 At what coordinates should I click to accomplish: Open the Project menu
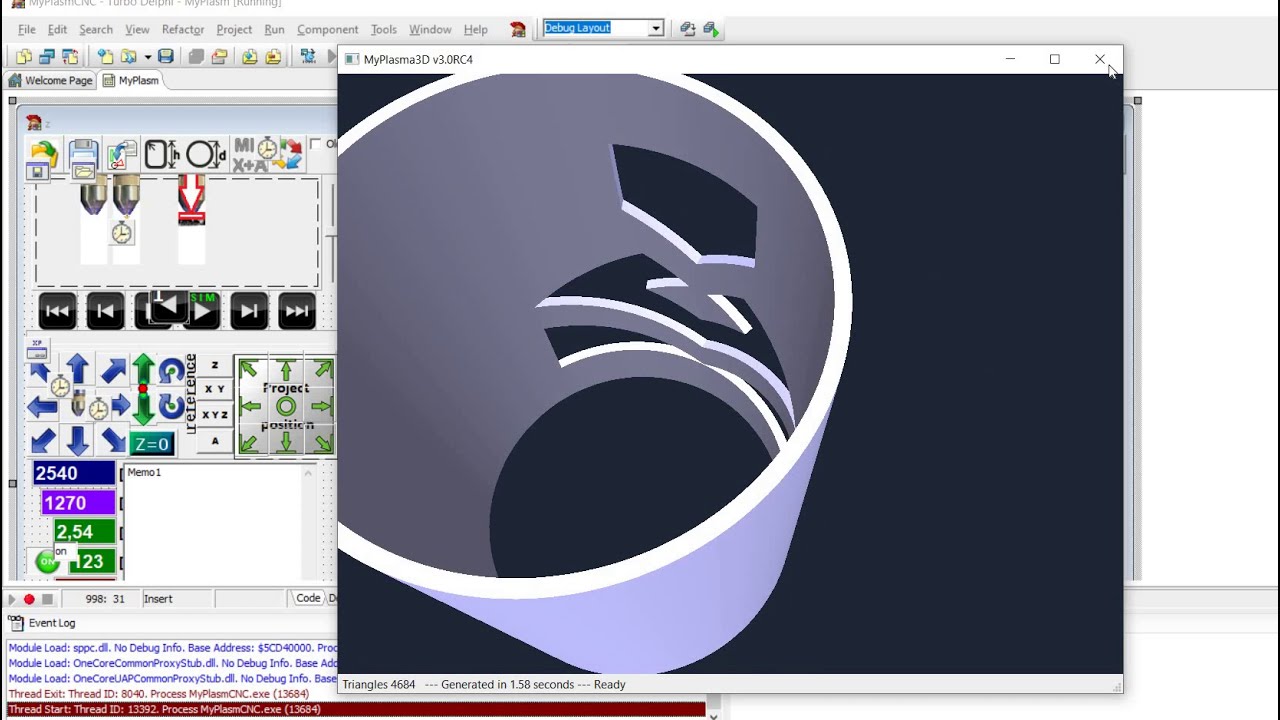(234, 29)
